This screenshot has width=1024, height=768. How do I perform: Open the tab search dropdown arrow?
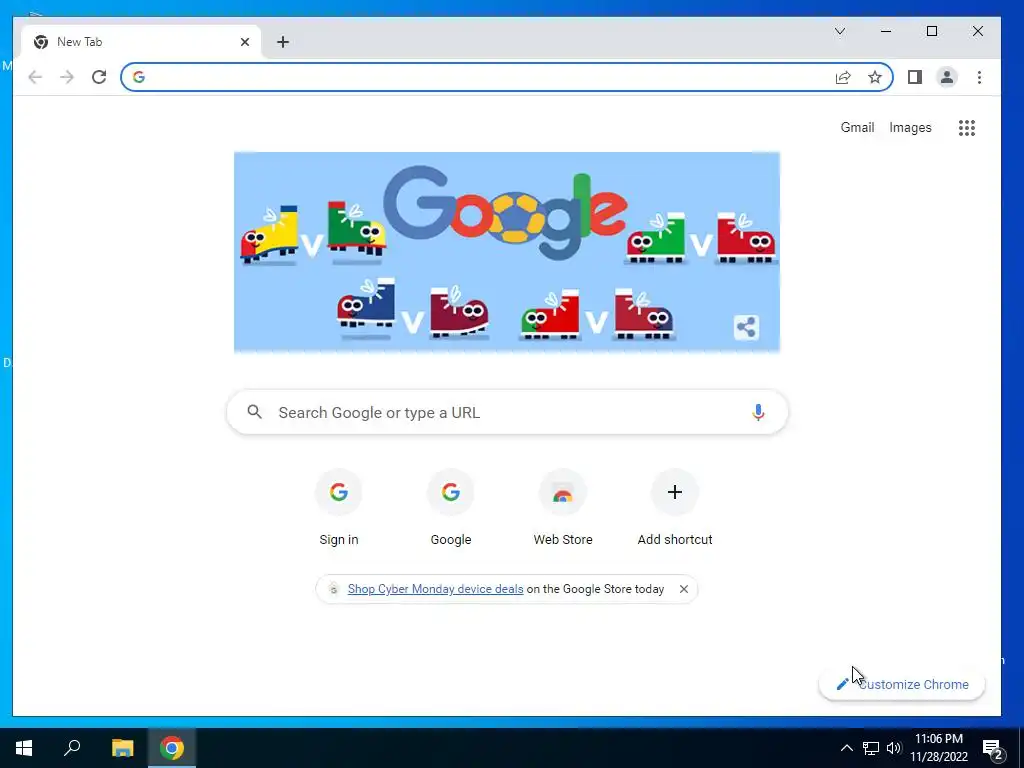840,31
